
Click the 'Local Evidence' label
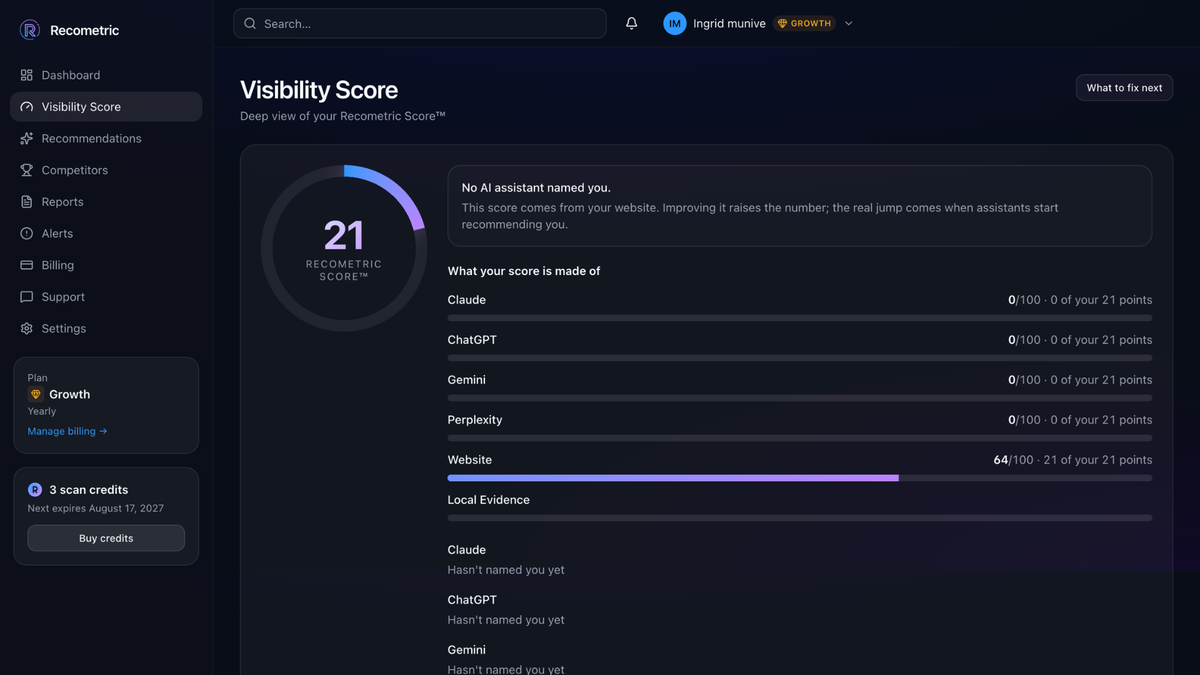click(x=489, y=500)
